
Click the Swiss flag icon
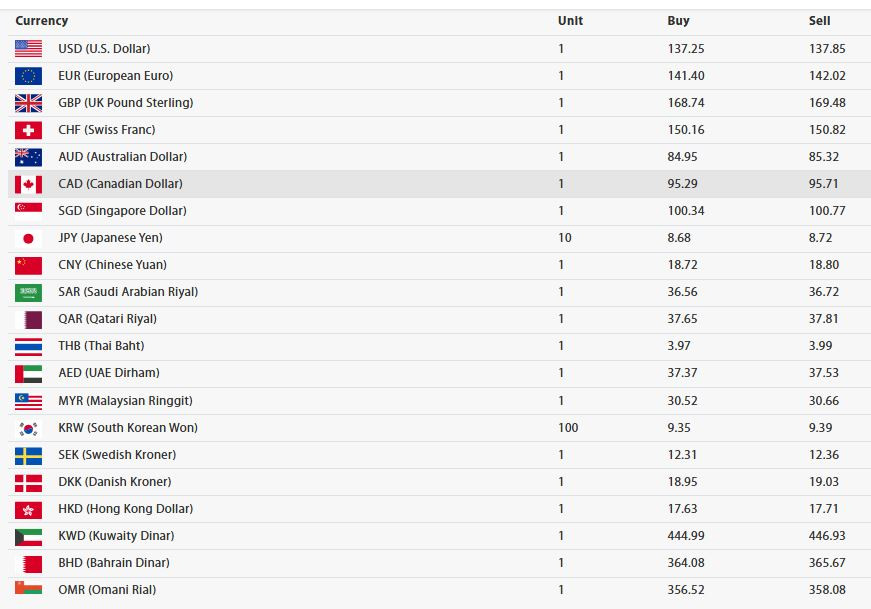coord(28,130)
